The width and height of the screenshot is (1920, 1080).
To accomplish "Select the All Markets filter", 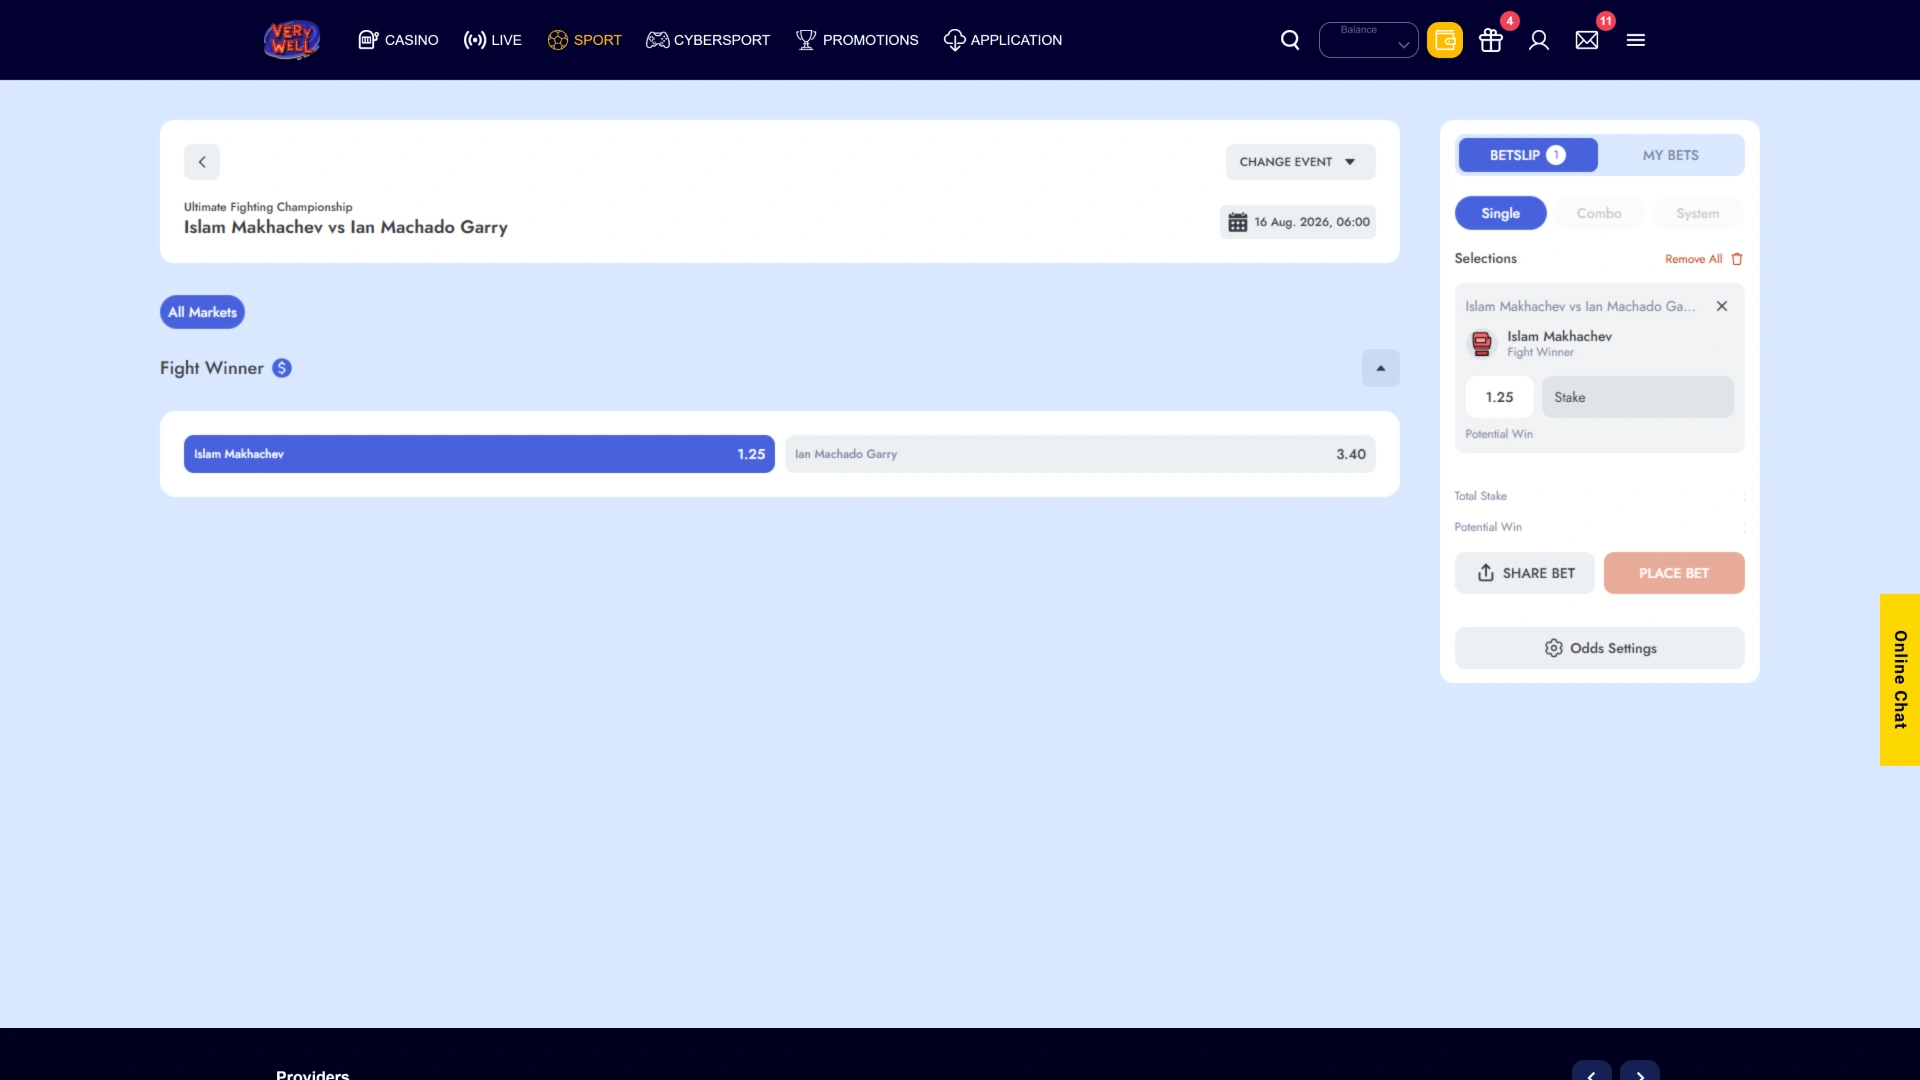I will point(202,312).
